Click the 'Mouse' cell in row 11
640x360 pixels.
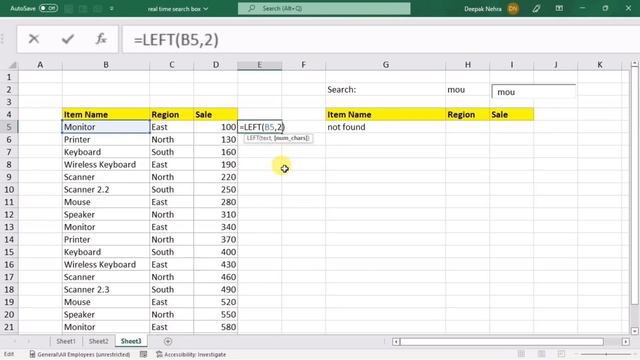tap(106, 202)
